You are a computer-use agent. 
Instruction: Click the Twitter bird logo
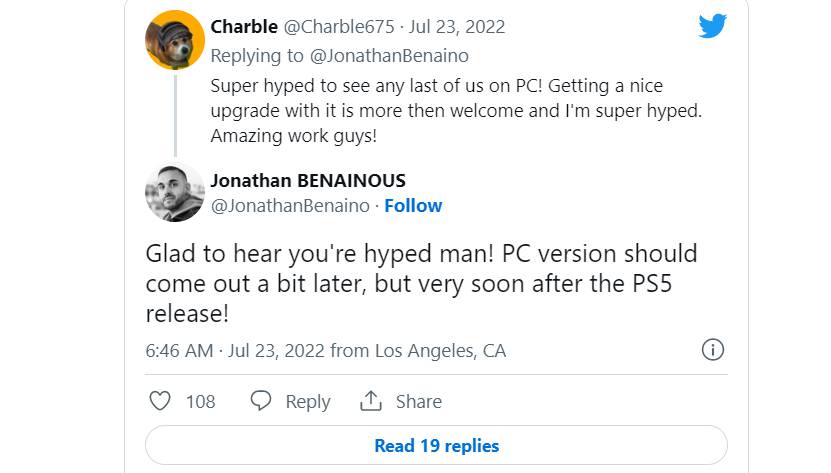pos(712,27)
